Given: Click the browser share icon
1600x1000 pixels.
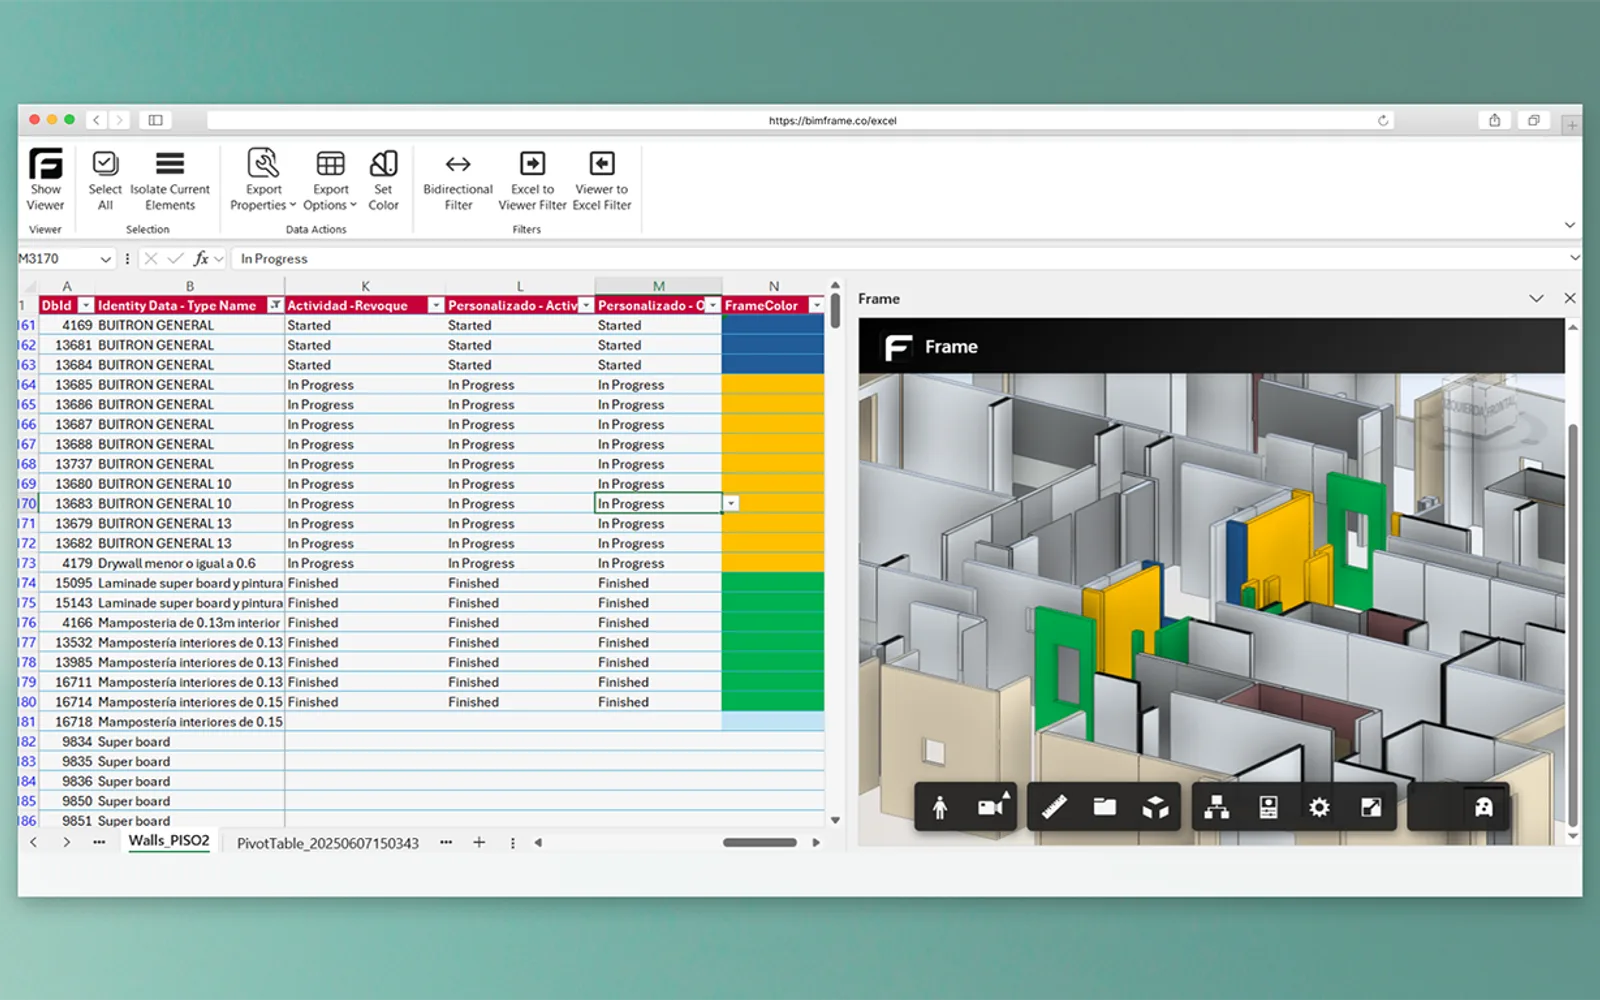Looking at the screenshot, I should (1494, 120).
